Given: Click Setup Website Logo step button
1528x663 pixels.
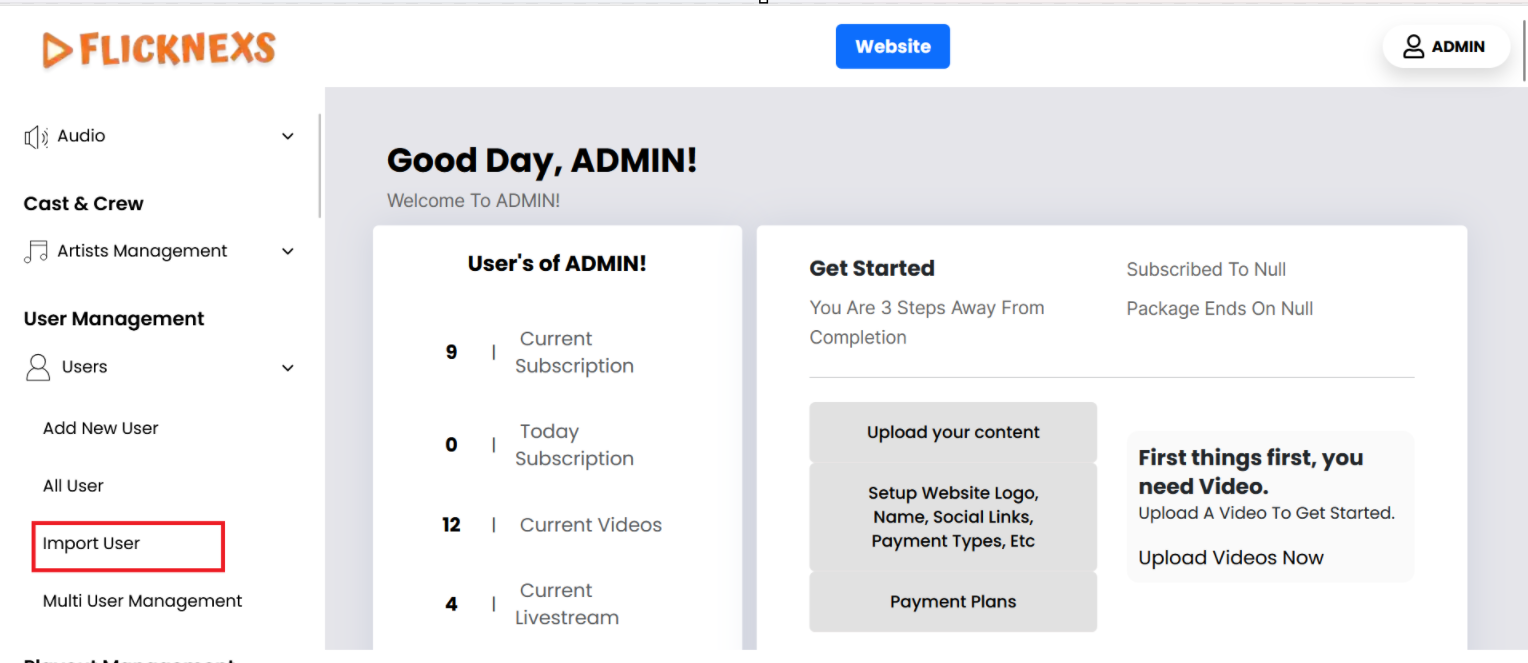Looking at the screenshot, I should click(952, 517).
